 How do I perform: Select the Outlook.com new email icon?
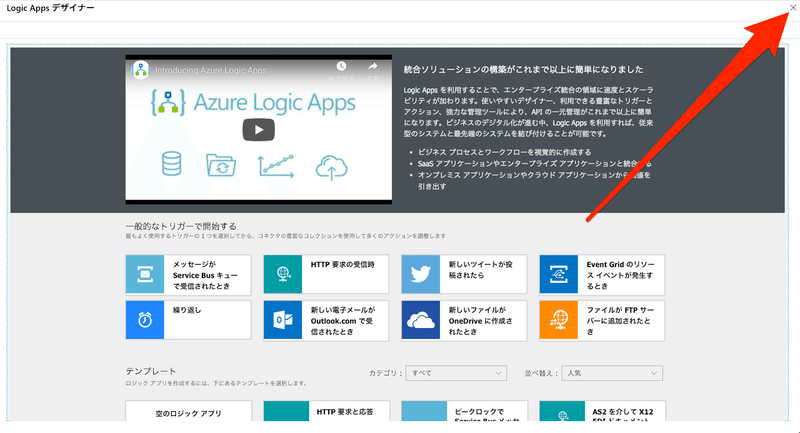(x=283, y=320)
